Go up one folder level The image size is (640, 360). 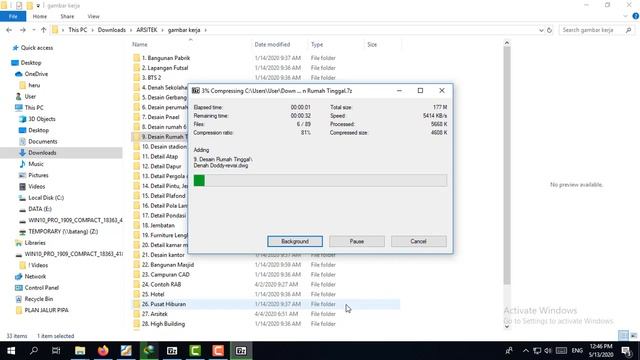[x=43, y=30]
